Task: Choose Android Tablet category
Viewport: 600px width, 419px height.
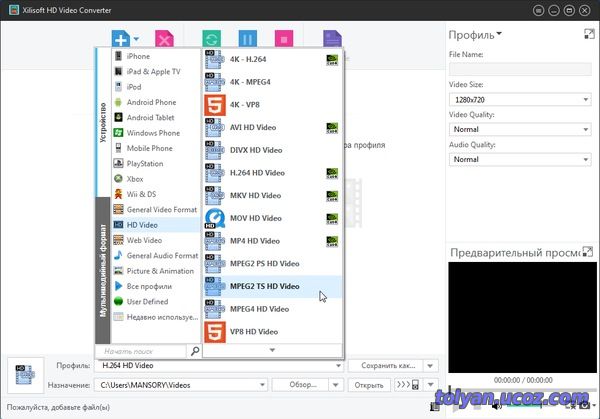Action: (156, 117)
